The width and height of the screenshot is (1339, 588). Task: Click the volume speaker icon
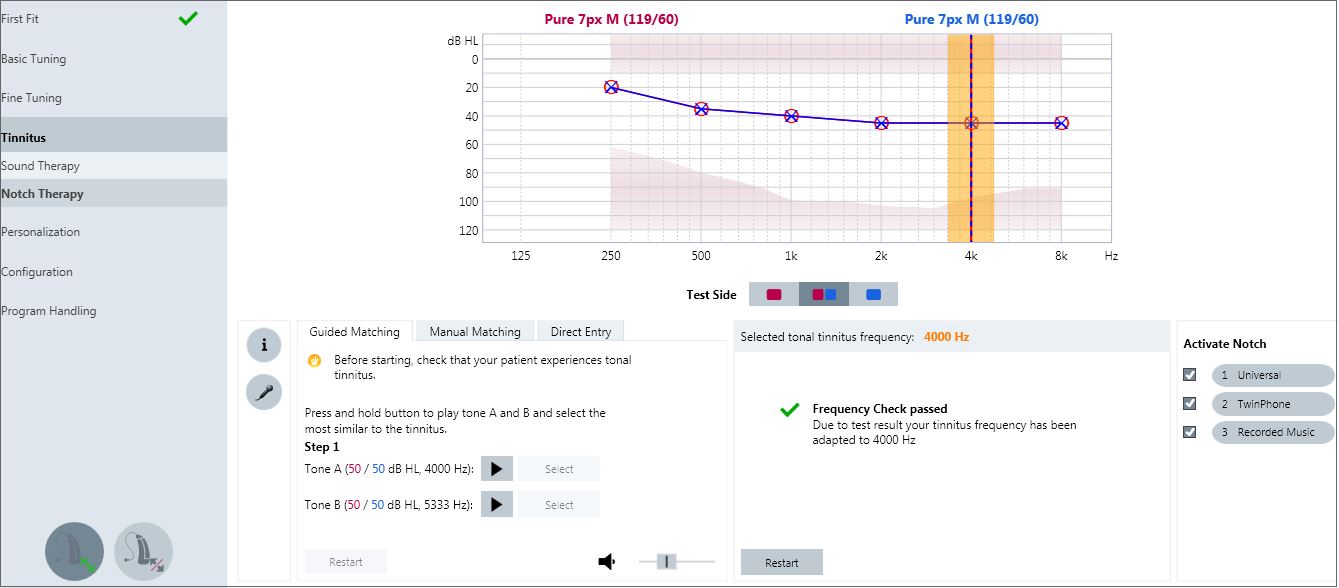pos(606,562)
